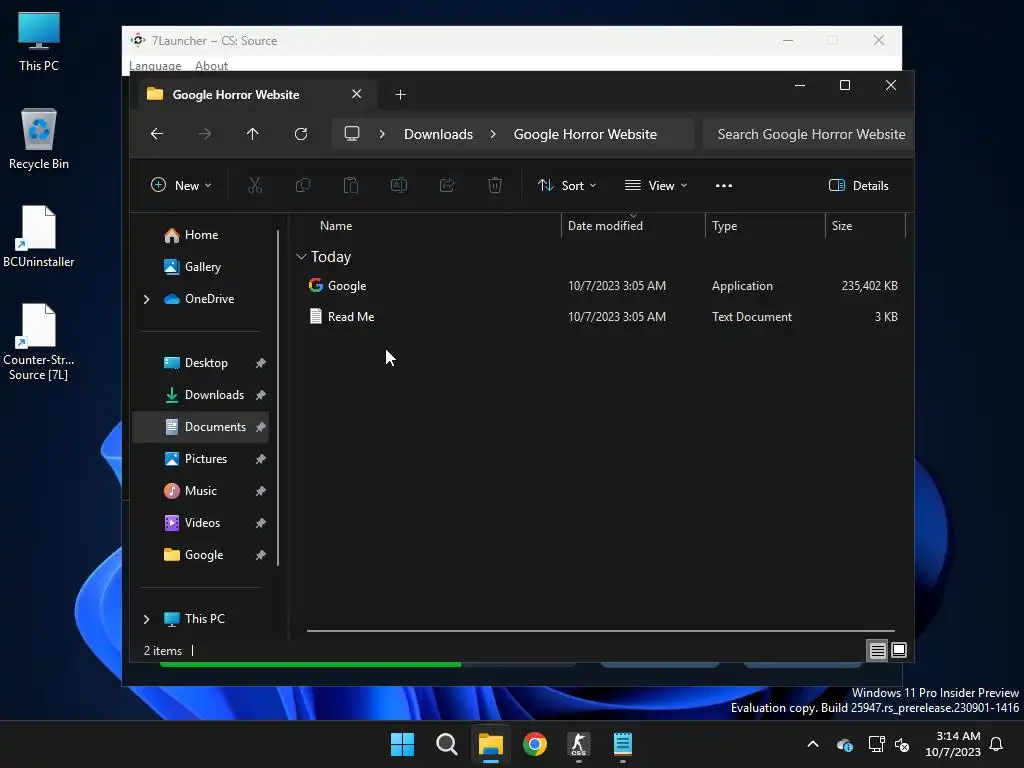
Task: Expand chevron after Downloads in address bar
Action: coord(493,134)
